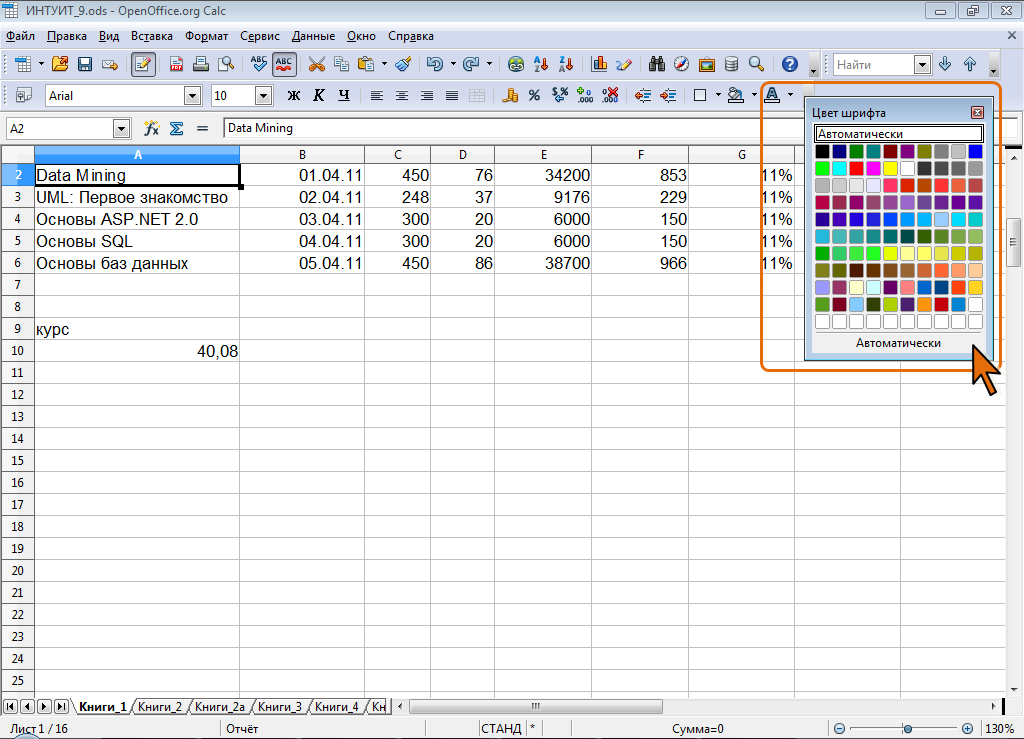Screen dimensions: 1024x739
Task: Find next with the down arrow
Action: [x=944, y=64]
